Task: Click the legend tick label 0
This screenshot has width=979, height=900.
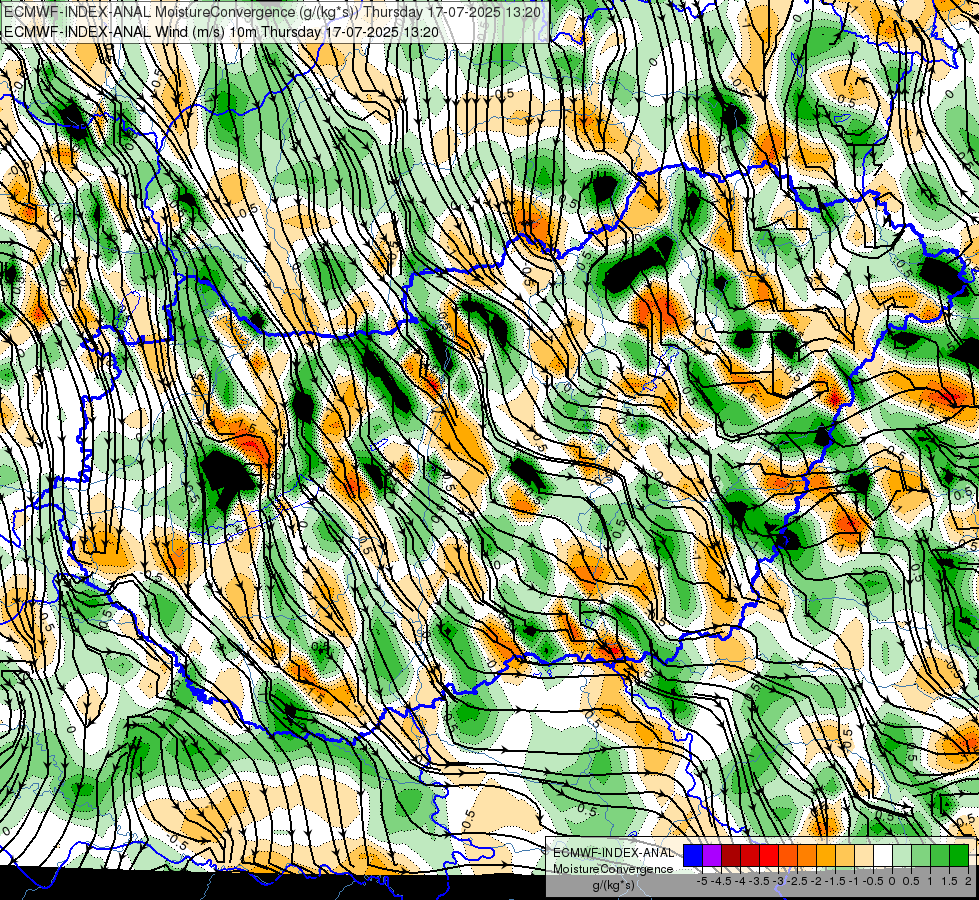Action: click(x=892, y=881)
